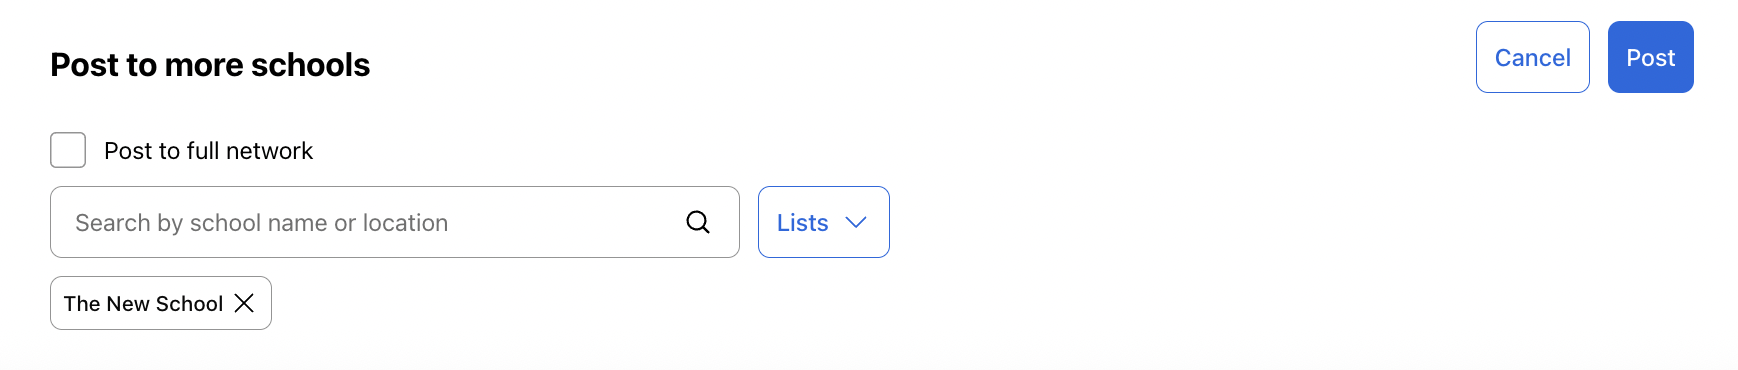Focus the school name or location search field

394,222
